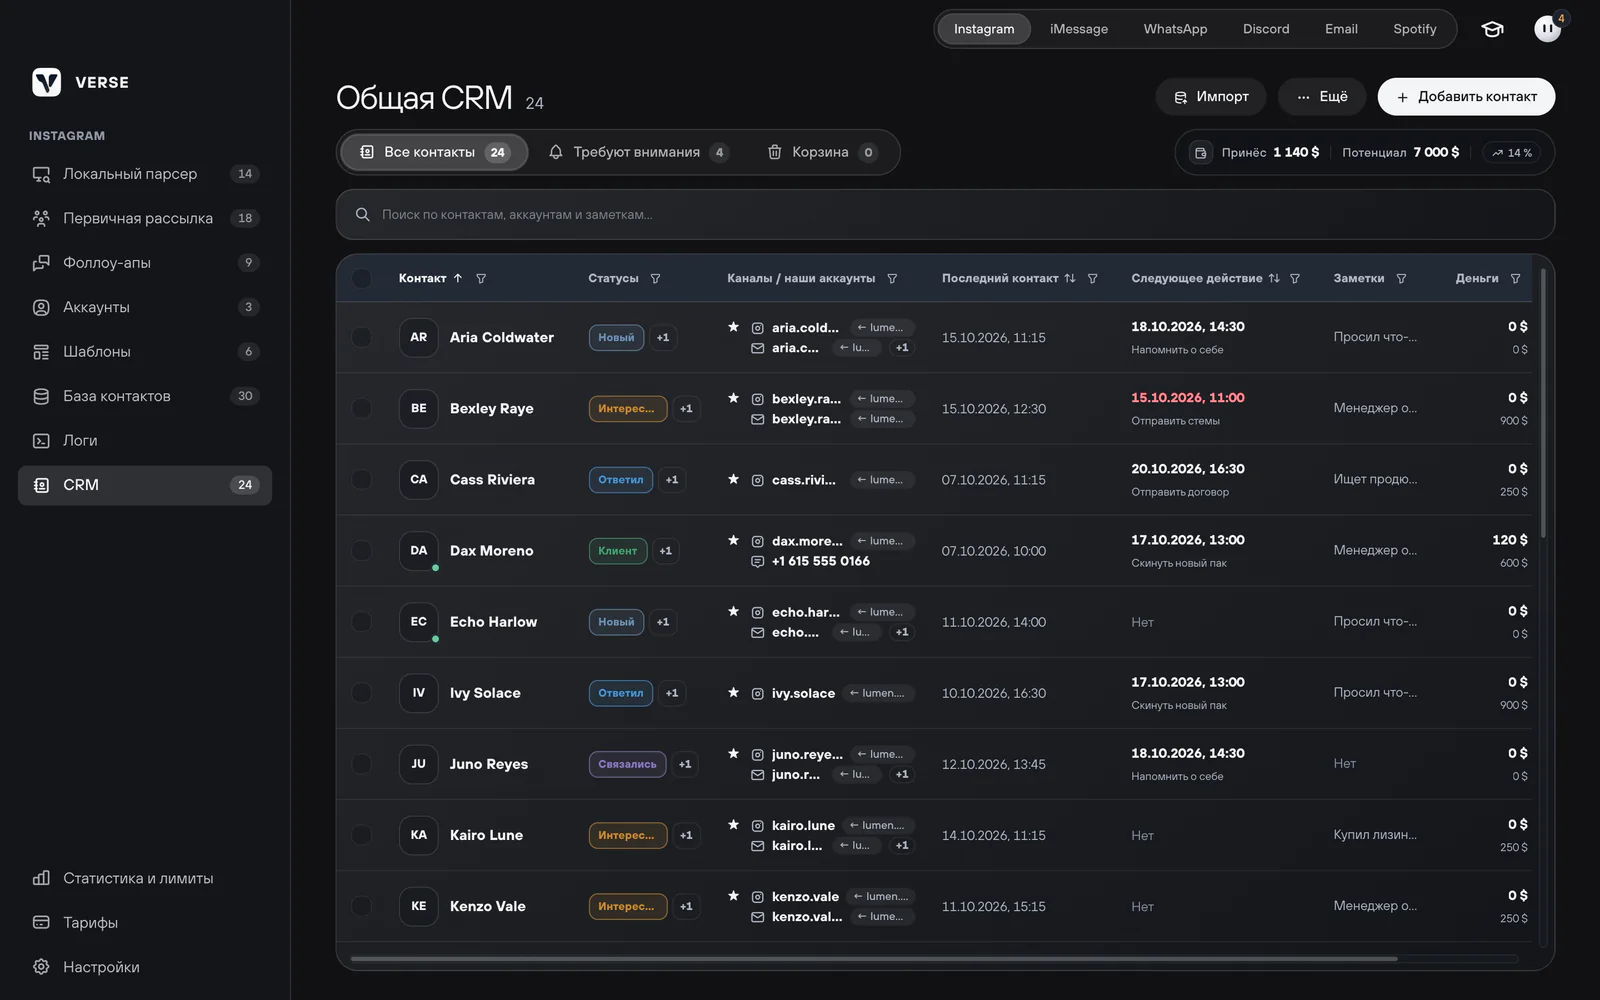This screenshot has height=1000, width=1600.
Task: Sort by Последний контакт arrows
Action: [1070, 279]
